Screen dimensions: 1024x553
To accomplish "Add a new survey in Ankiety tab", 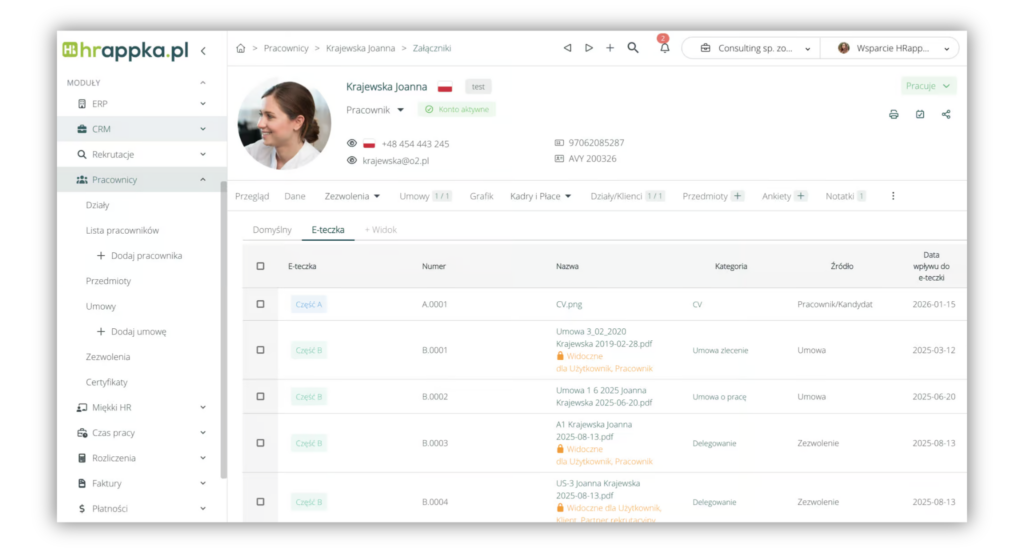I will (x=801, y=196).
